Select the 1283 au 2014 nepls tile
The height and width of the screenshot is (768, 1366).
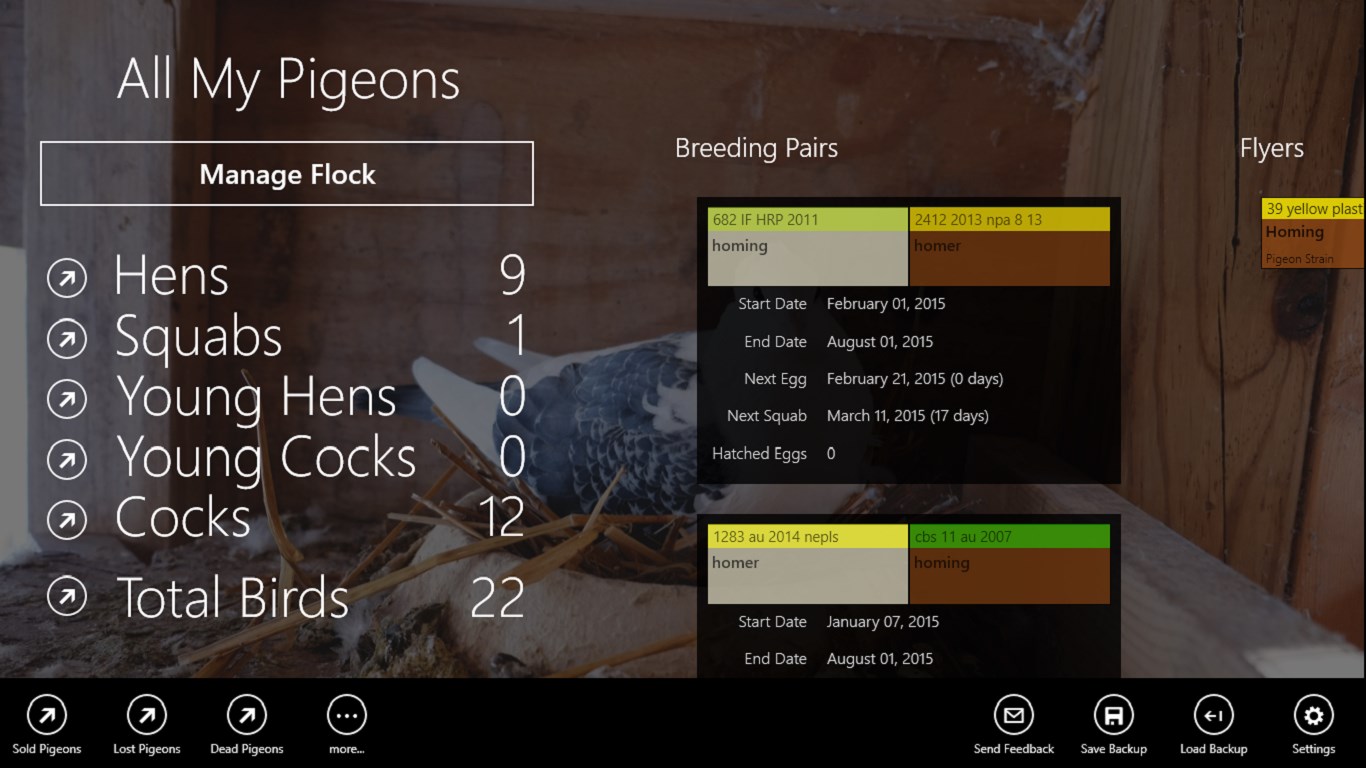[808, 564]
